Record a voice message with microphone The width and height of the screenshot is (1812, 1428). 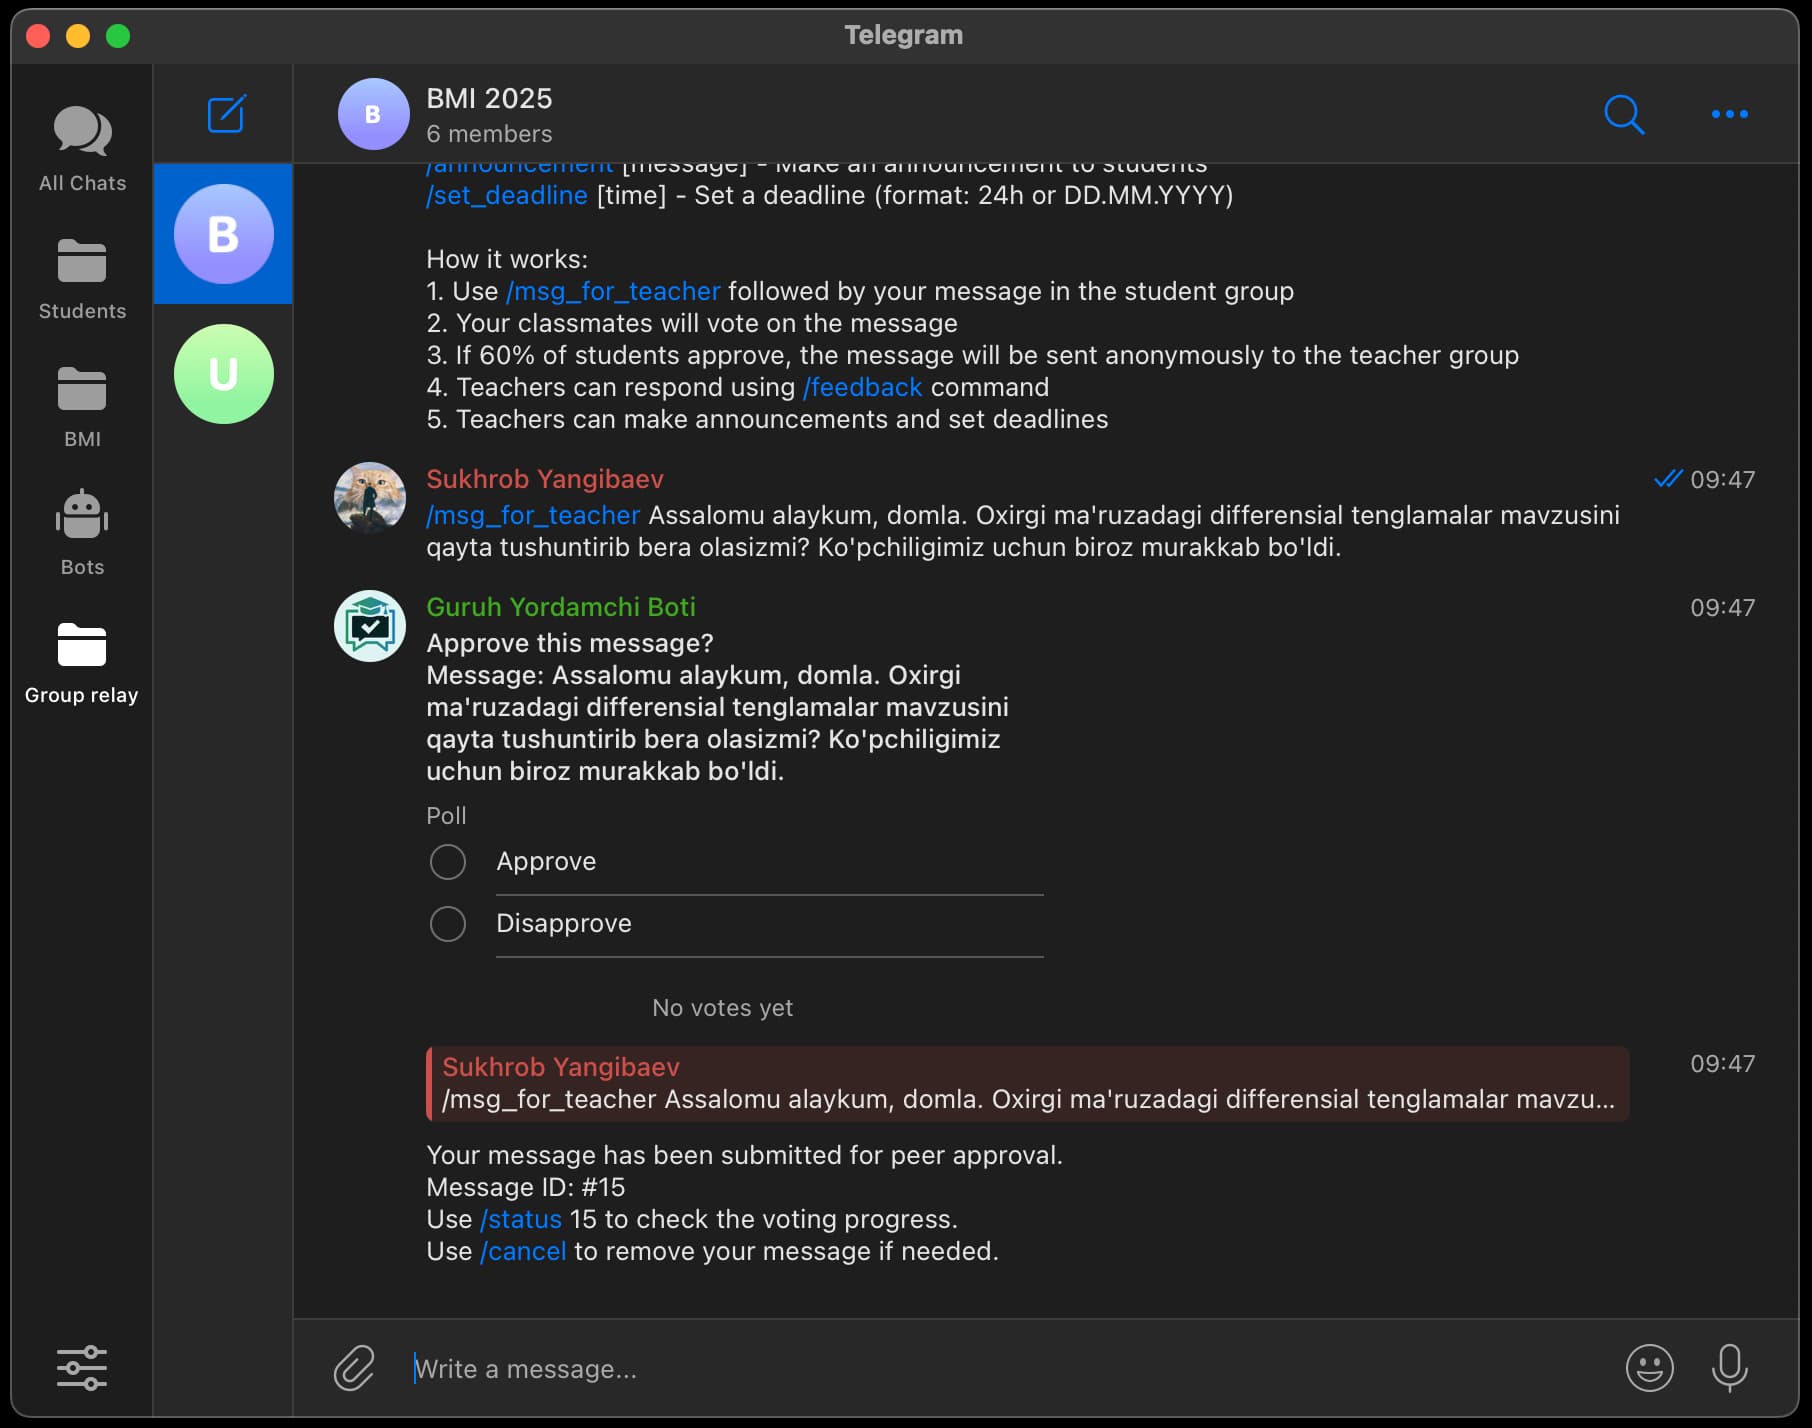point(1730,1368)
